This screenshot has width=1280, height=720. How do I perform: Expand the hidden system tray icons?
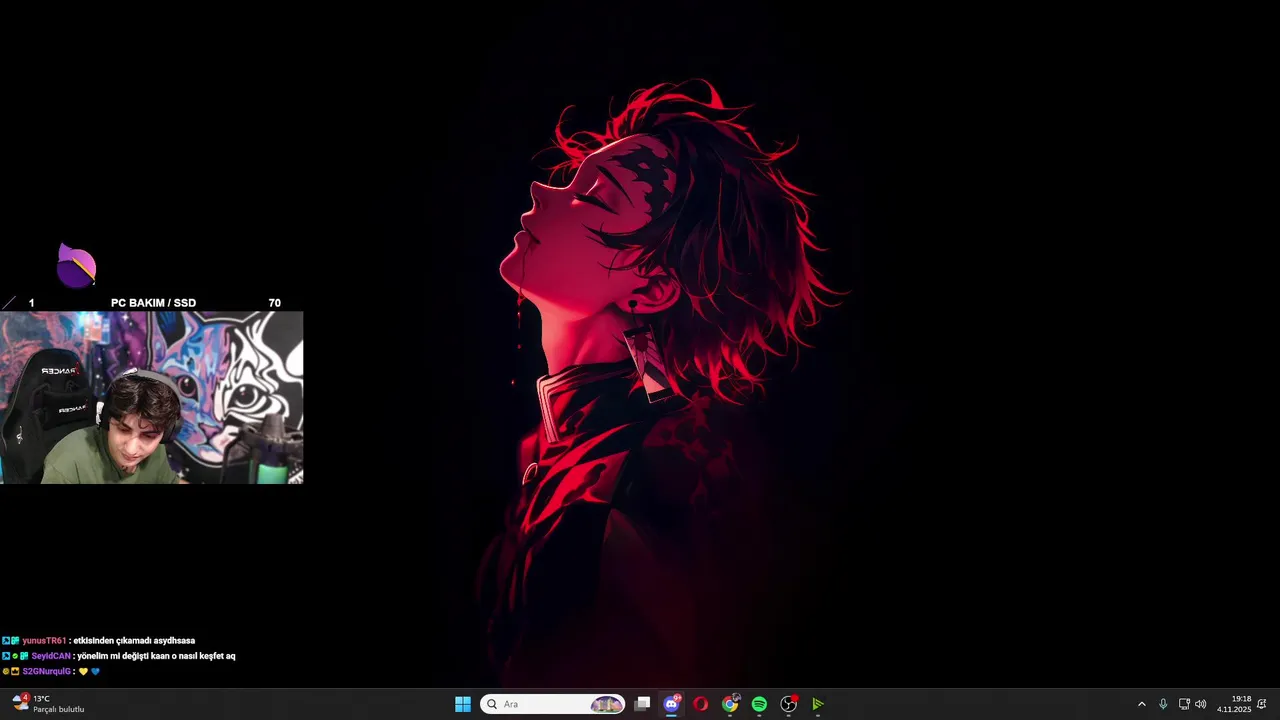1142,704
